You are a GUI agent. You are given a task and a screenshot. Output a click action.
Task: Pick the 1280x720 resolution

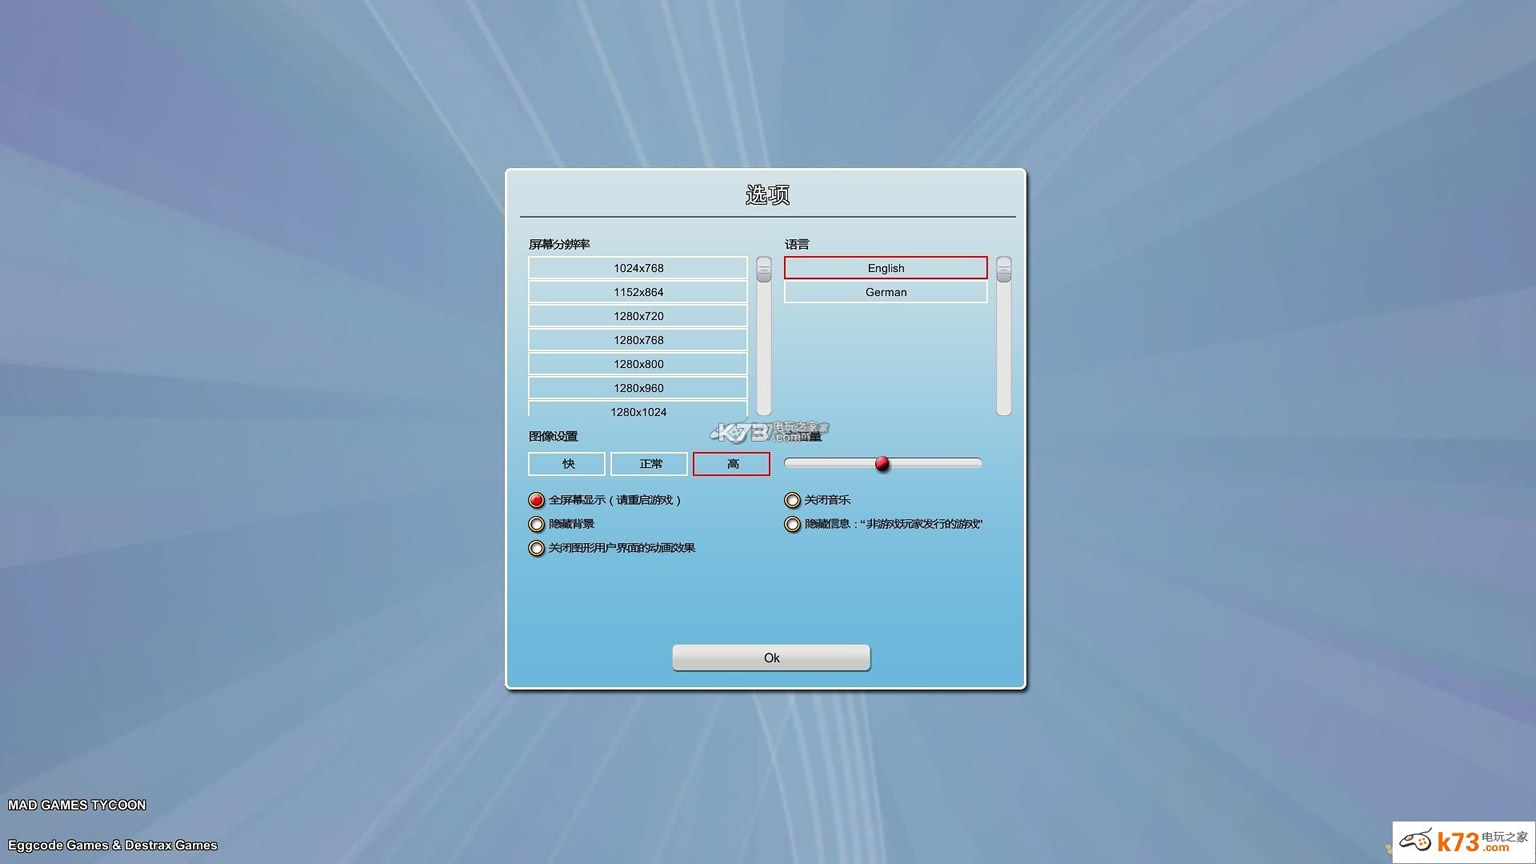point(638,316)
